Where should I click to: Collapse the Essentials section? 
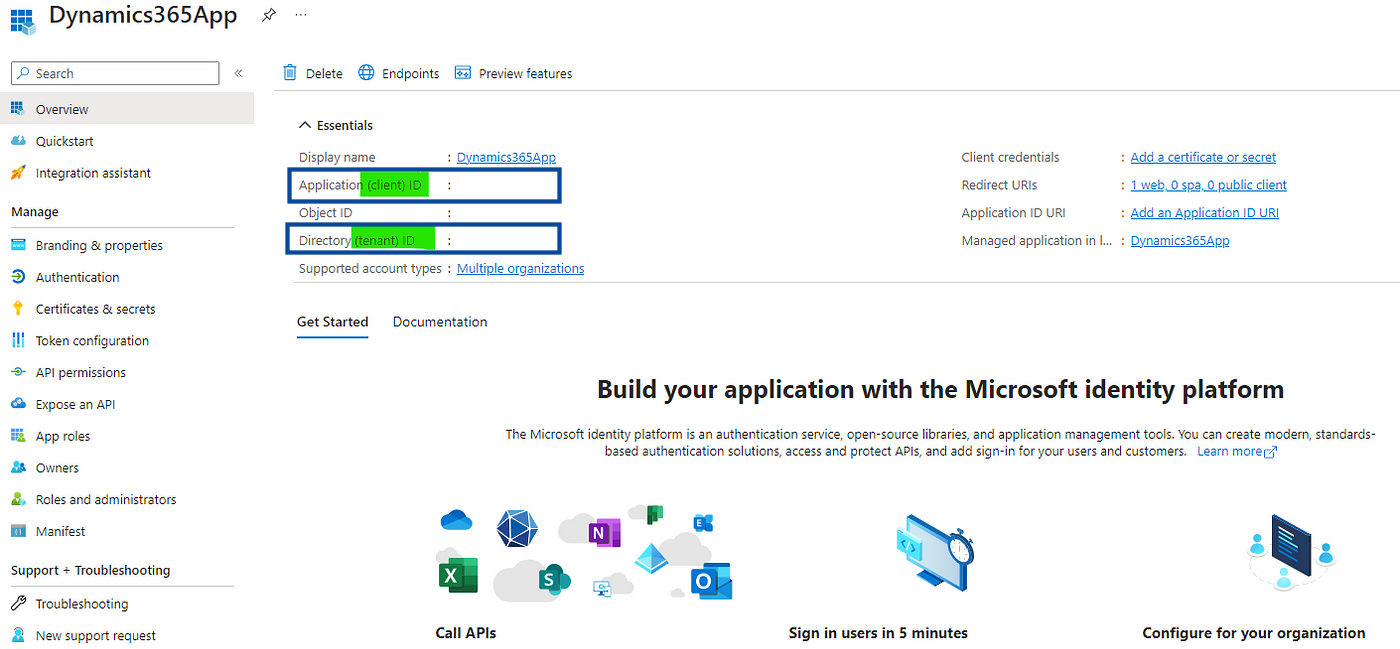(336, 125)
